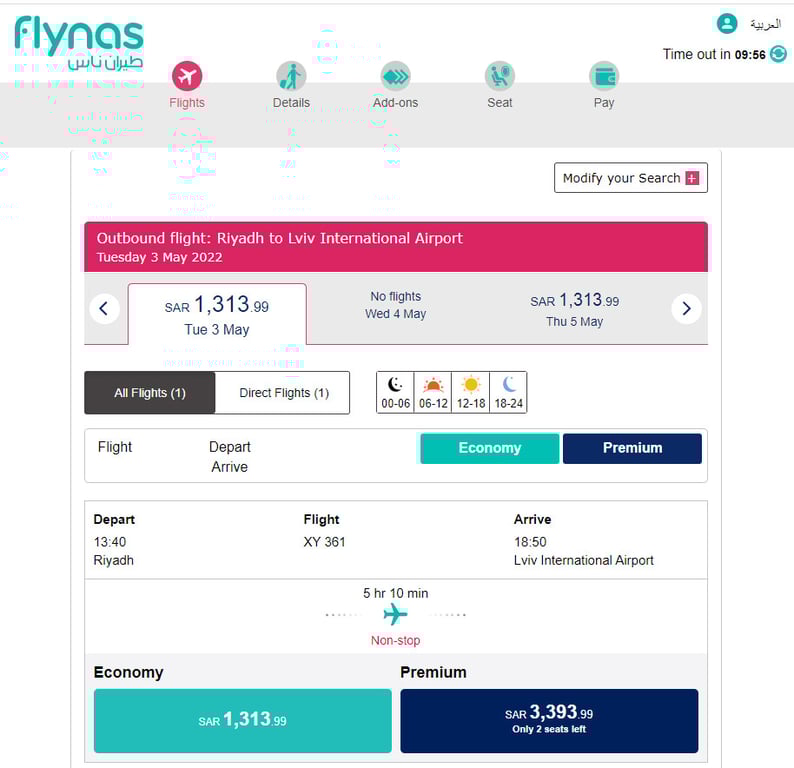Open the Pay step label

point(604,103)
